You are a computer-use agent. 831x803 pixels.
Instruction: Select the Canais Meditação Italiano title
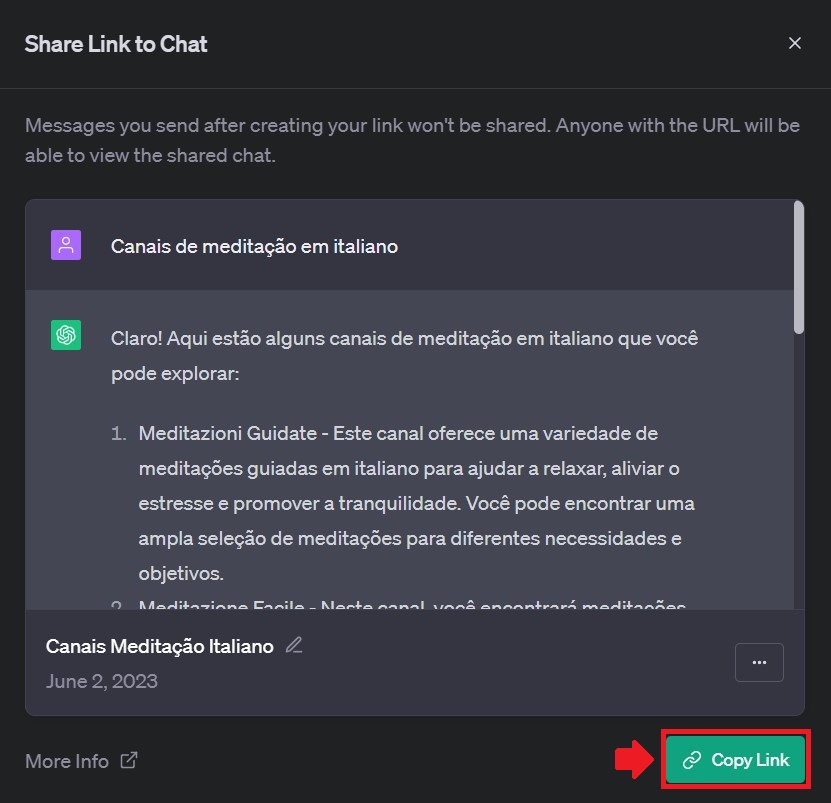click(160, 646)
